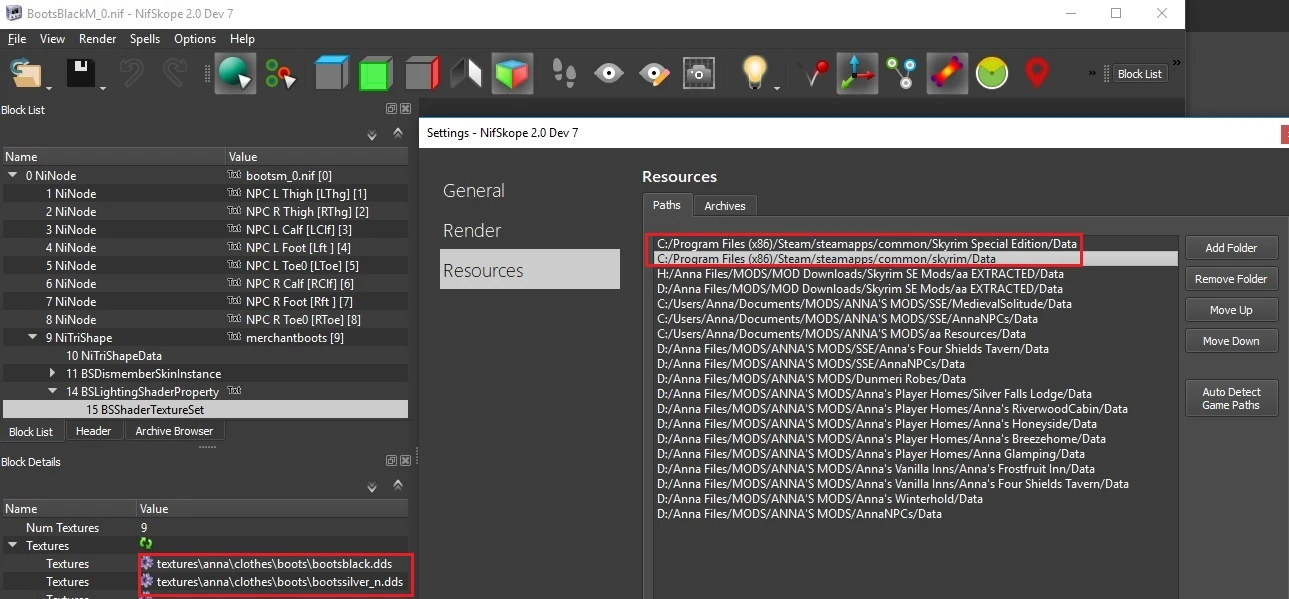The image size is (1289, 599).
Task: Click the black and white flip-view icon
Action: click(x=466, y=74)
